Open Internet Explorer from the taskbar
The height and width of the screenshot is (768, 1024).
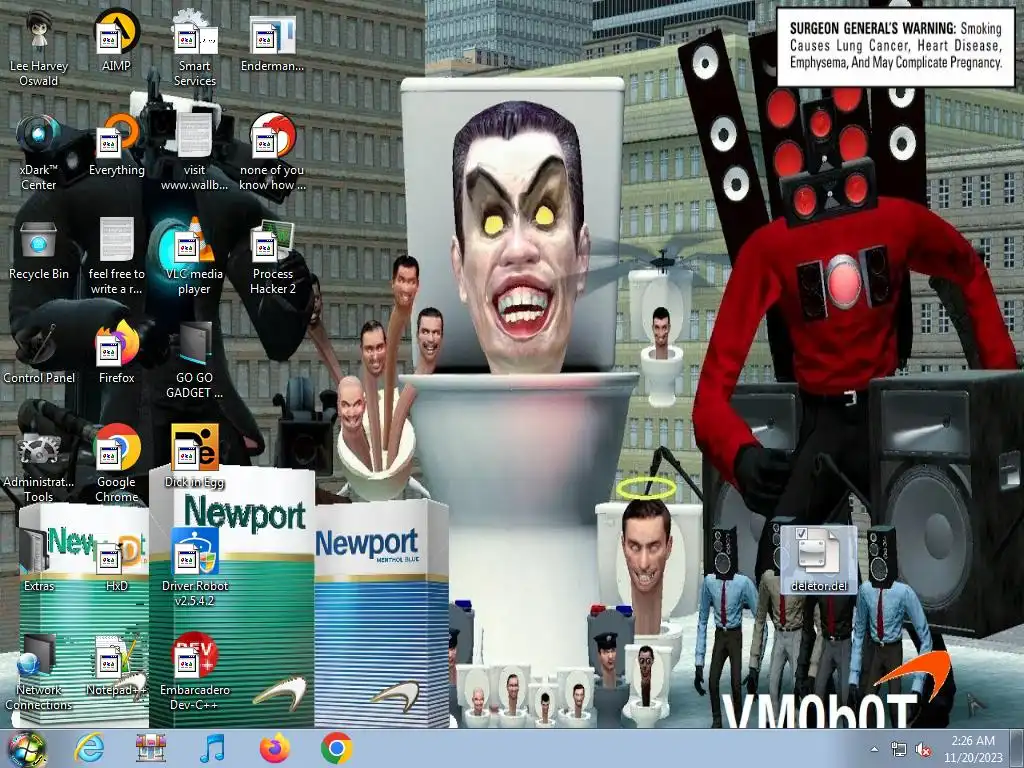click(x=89, y=748)
